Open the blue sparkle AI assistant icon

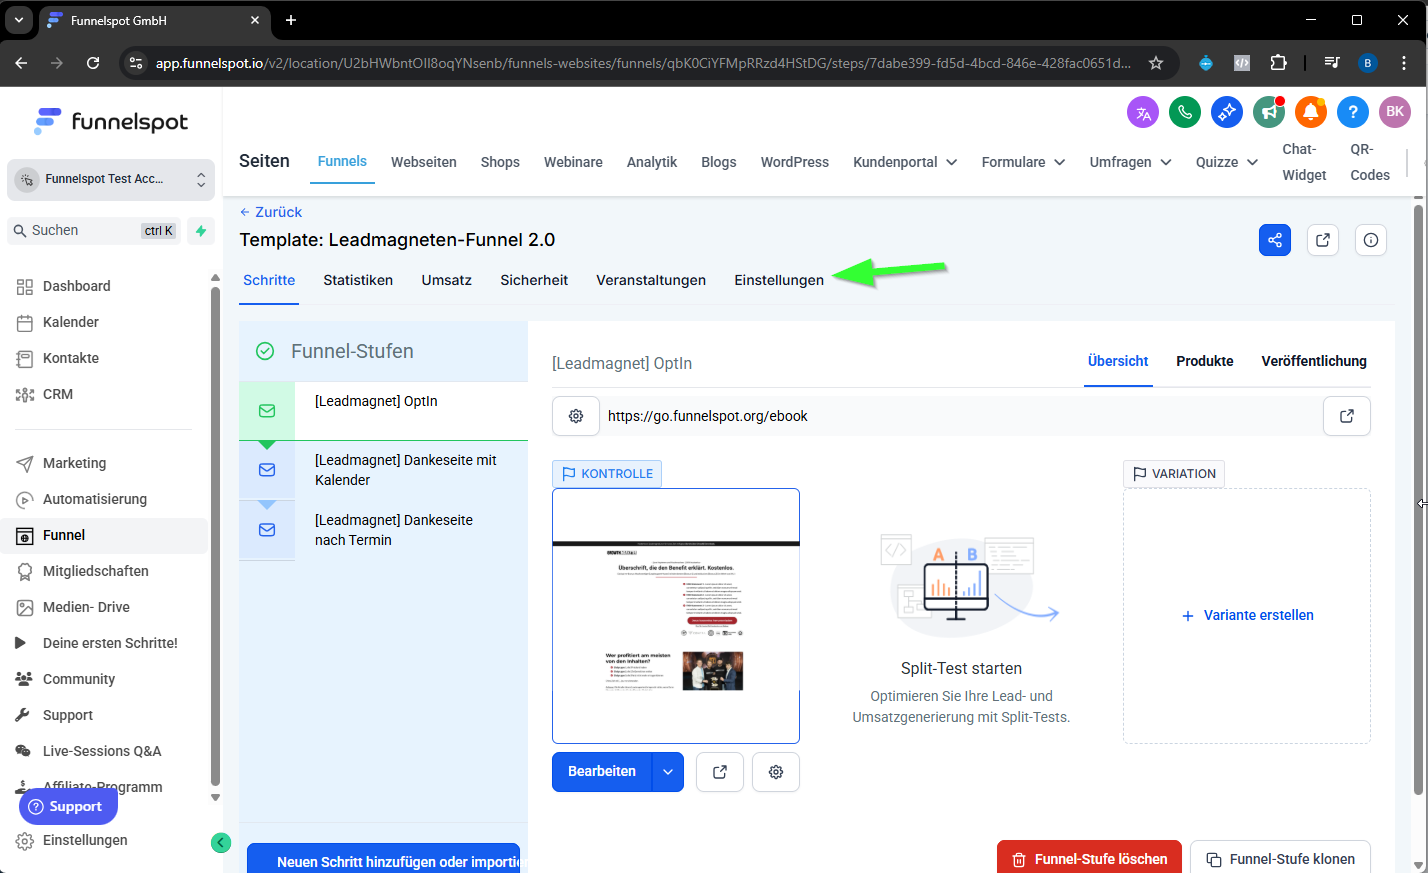(x=1227, y=112)
